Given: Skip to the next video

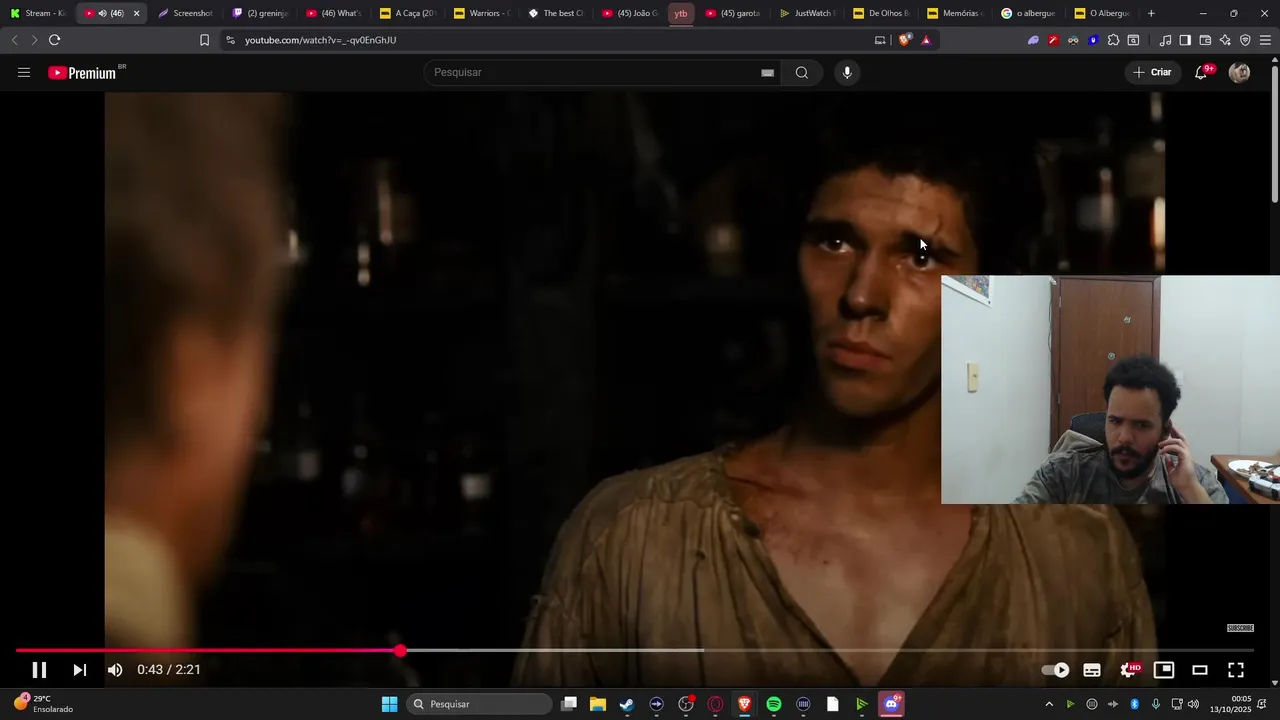Looking at the screenshot, I should click(80, 670).
